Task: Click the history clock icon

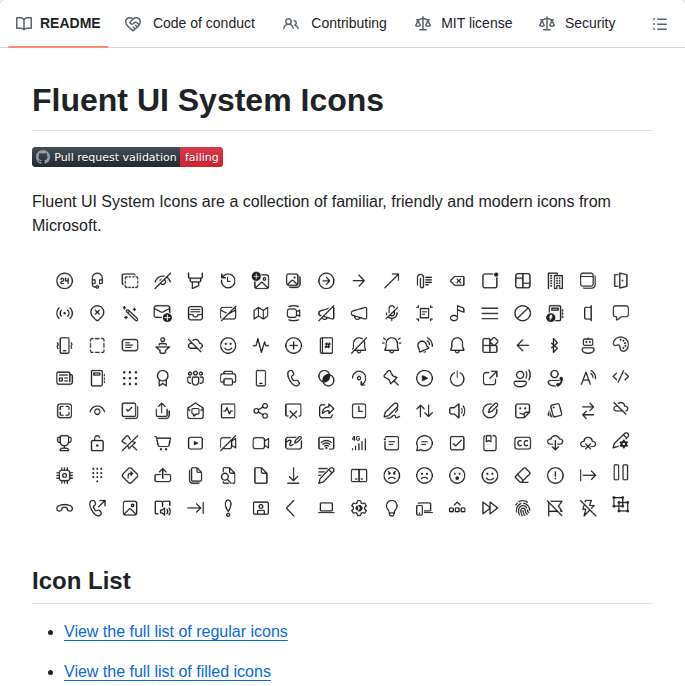Action: 228,280
